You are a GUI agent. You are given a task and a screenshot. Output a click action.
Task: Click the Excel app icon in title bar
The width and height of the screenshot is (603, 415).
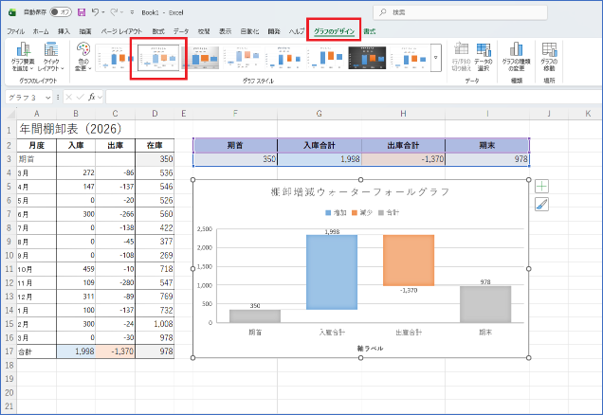[12, 12]
